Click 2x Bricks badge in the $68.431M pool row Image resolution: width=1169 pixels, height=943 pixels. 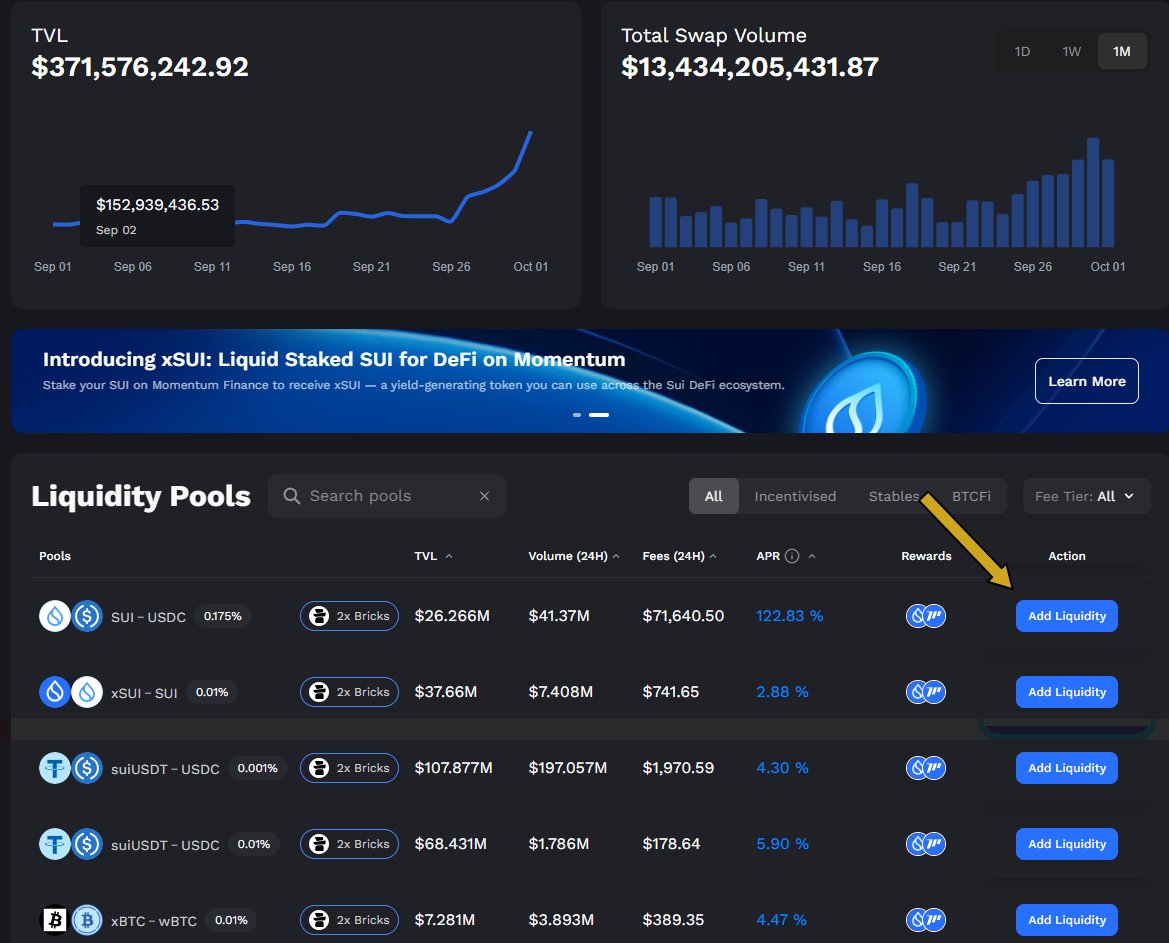(350, 845)
